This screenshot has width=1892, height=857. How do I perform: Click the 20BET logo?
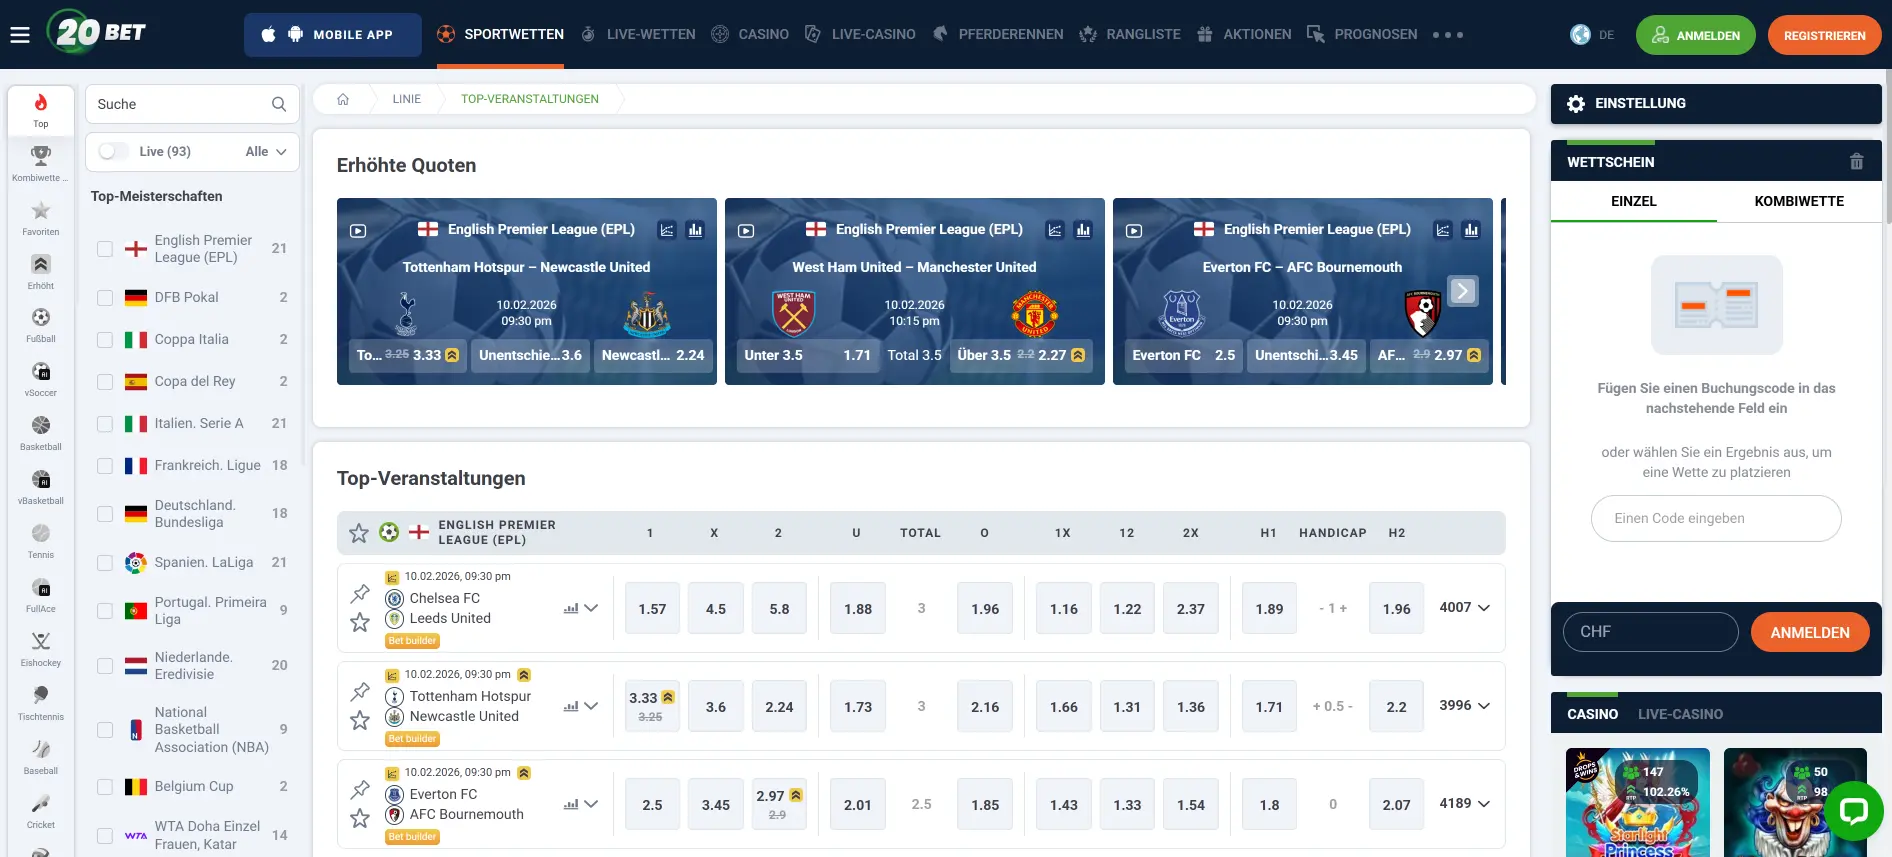pyautogui.click(x=97, y=33)
